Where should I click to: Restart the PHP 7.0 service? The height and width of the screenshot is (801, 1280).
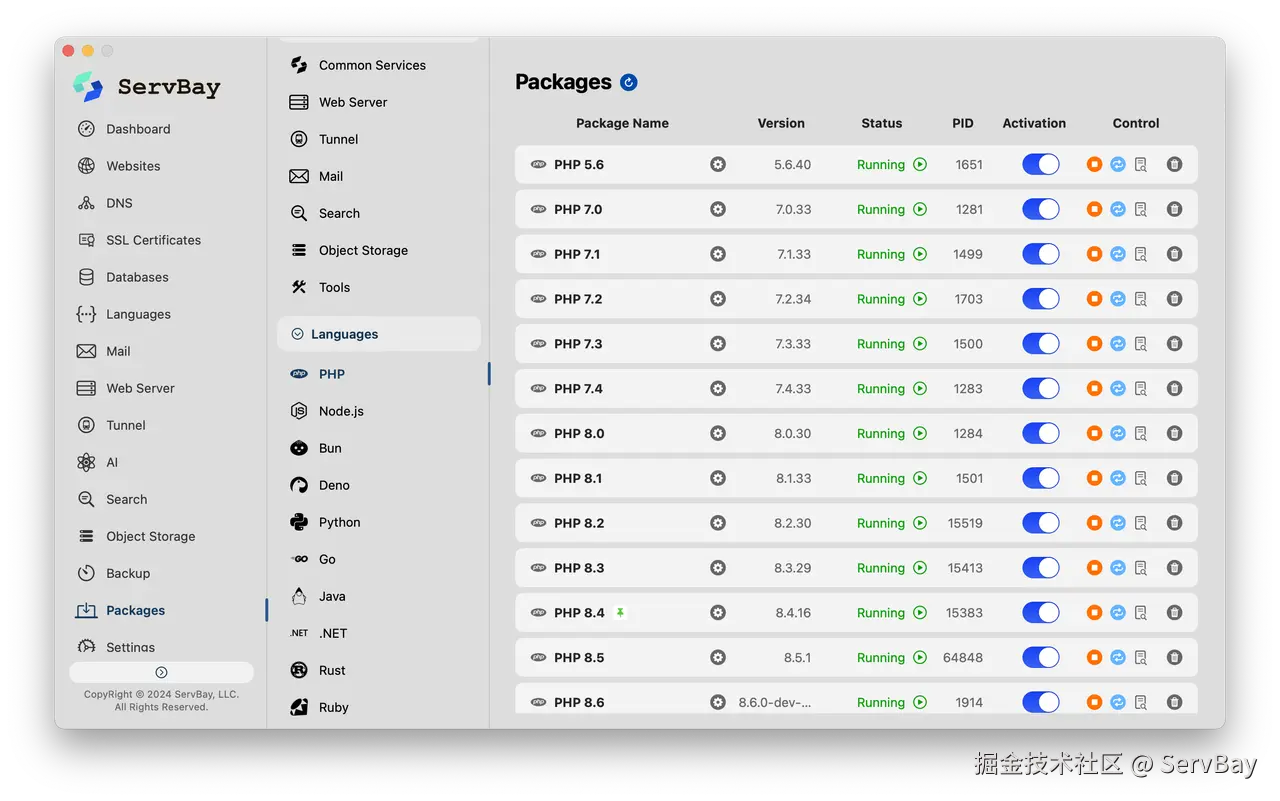(x=1118, y=209)
